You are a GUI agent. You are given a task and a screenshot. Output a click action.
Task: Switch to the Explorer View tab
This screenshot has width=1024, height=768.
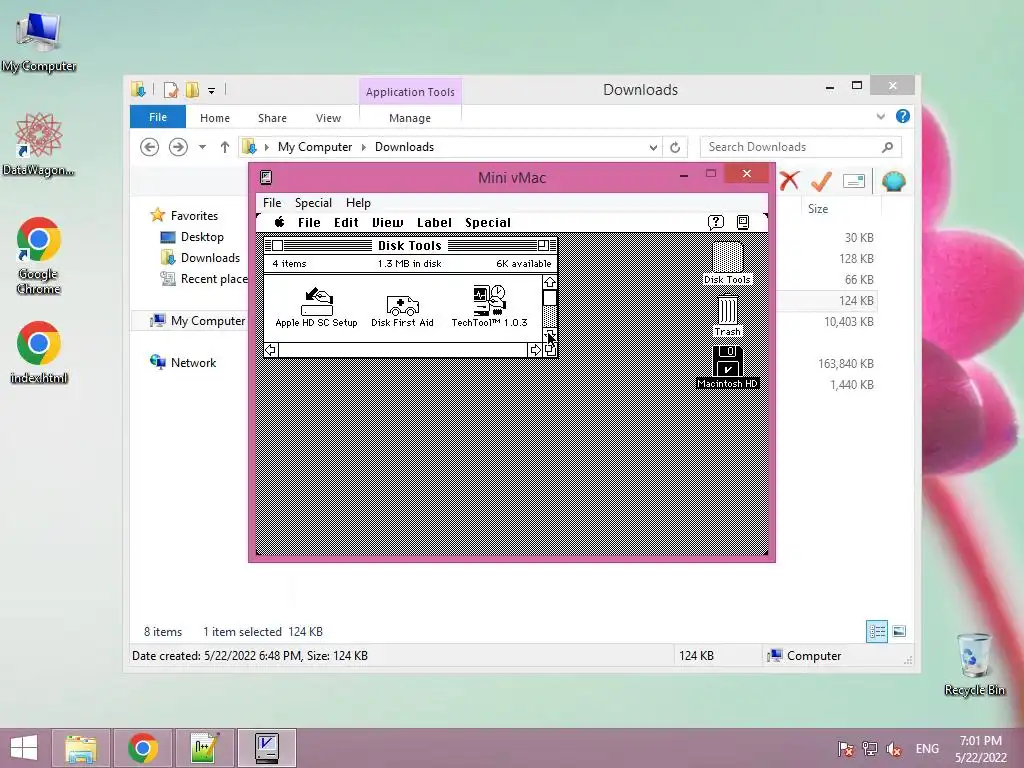(x=328, y=118)
